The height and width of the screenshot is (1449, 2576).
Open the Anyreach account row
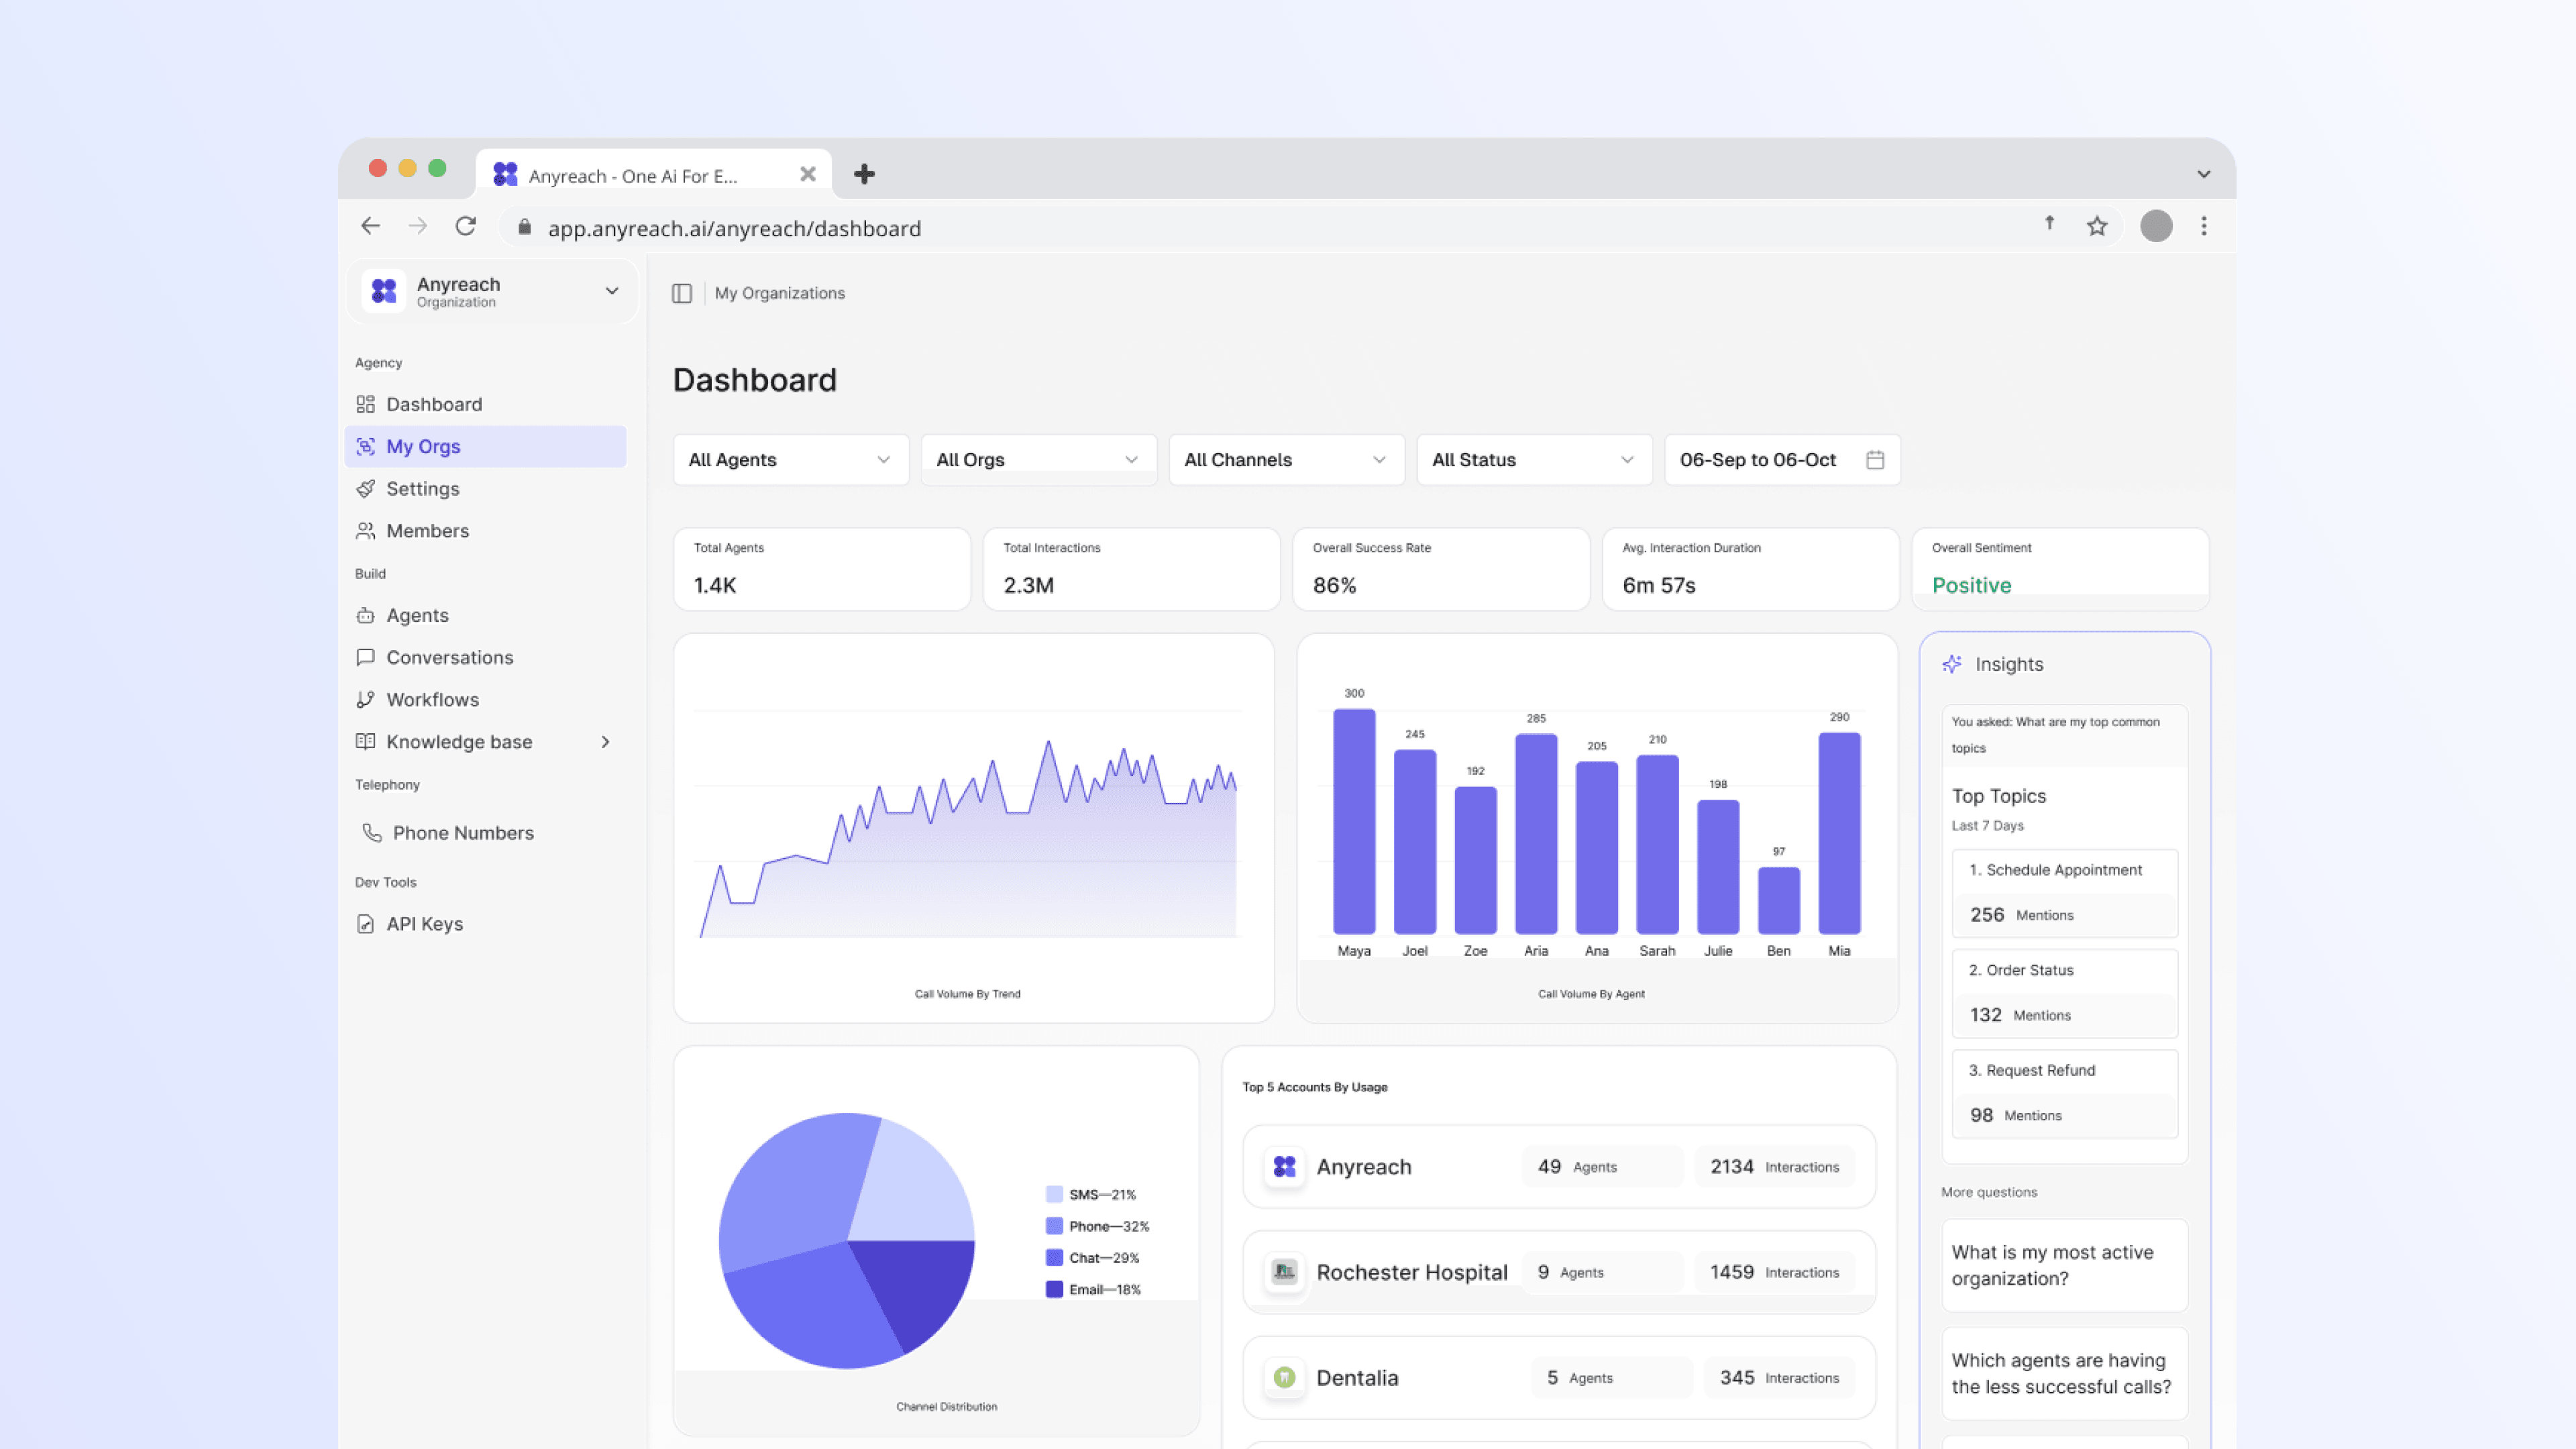click(1559, 1166)
